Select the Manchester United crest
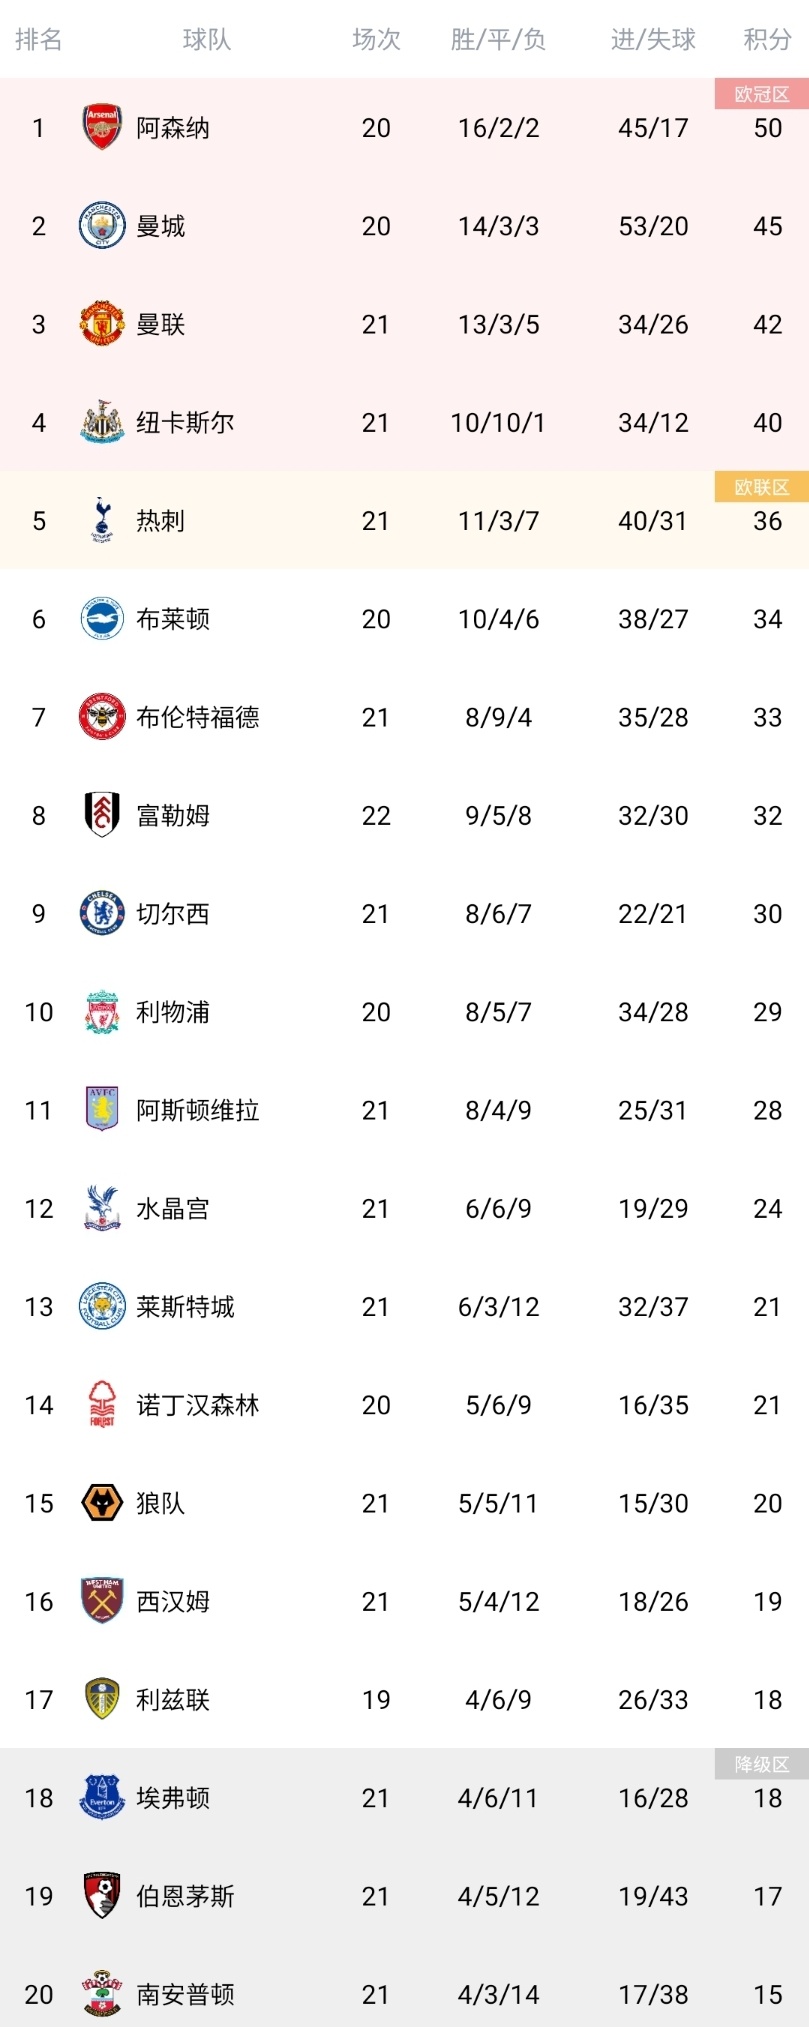Viewport: 809px width, 2027px height. point(101,324)
